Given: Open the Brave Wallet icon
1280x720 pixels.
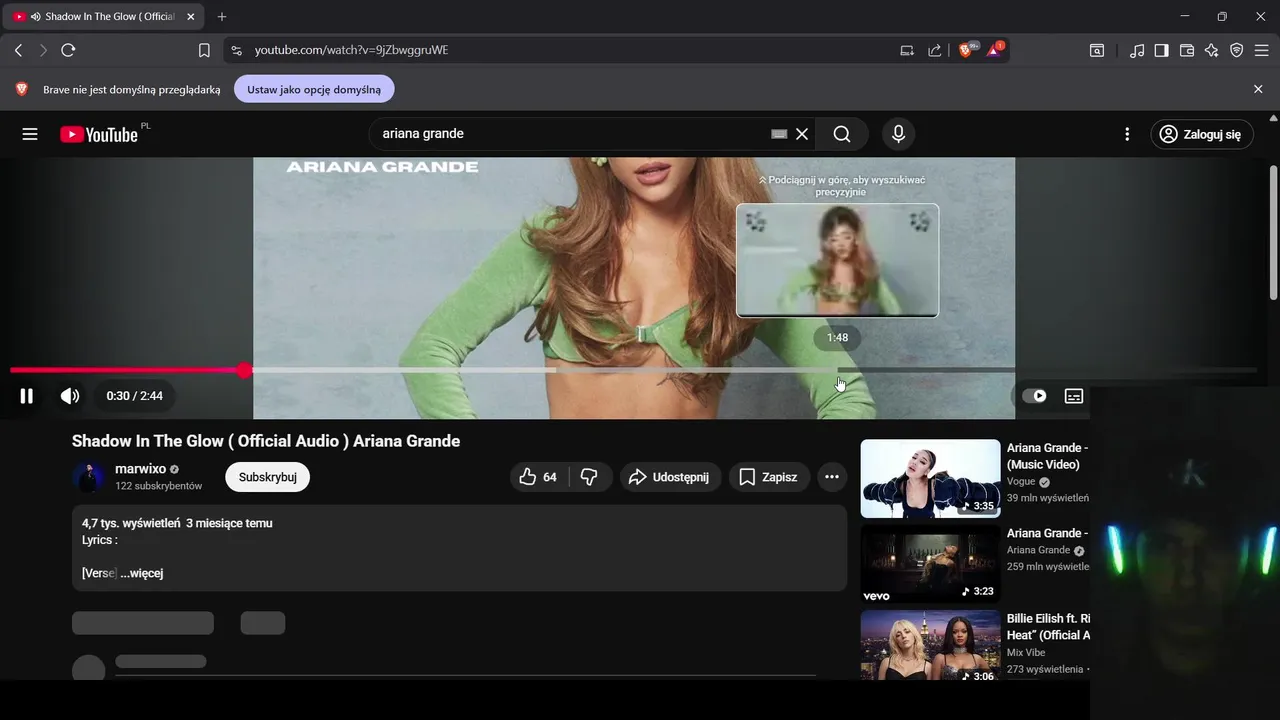Looking at the screenshot, I should (x=1187, y=50).
